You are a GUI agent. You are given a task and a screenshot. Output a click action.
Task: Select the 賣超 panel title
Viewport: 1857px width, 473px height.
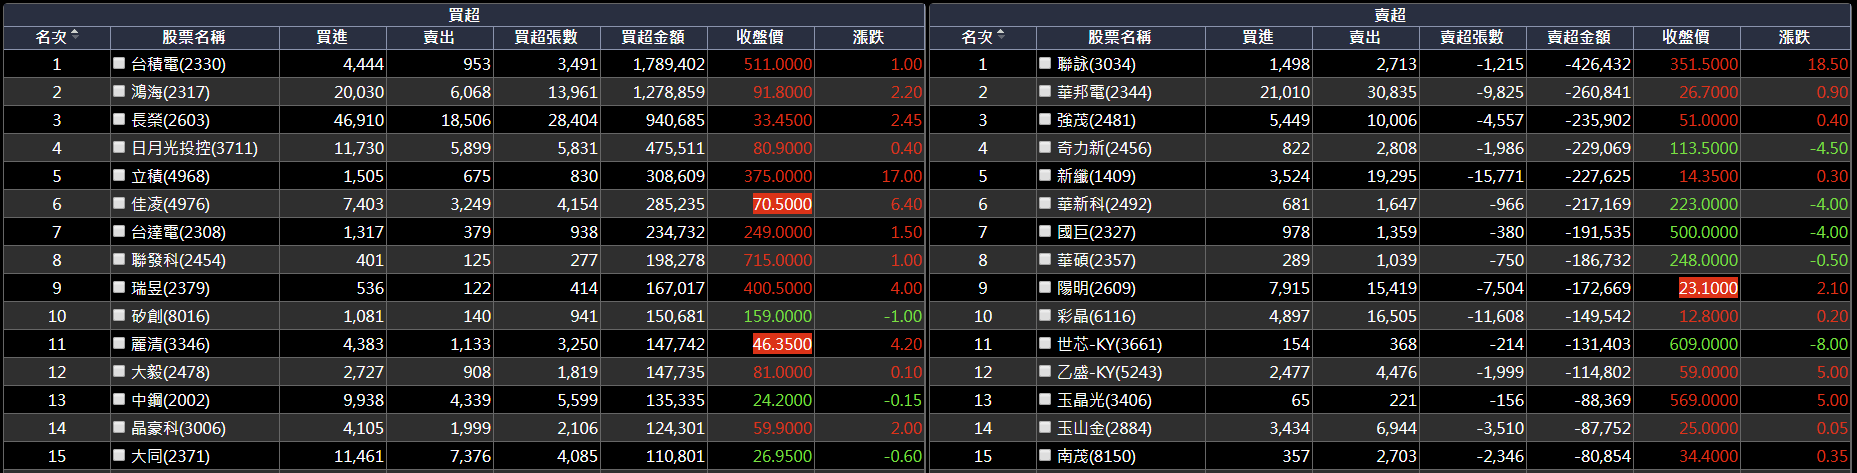[x=1390, y=15]
